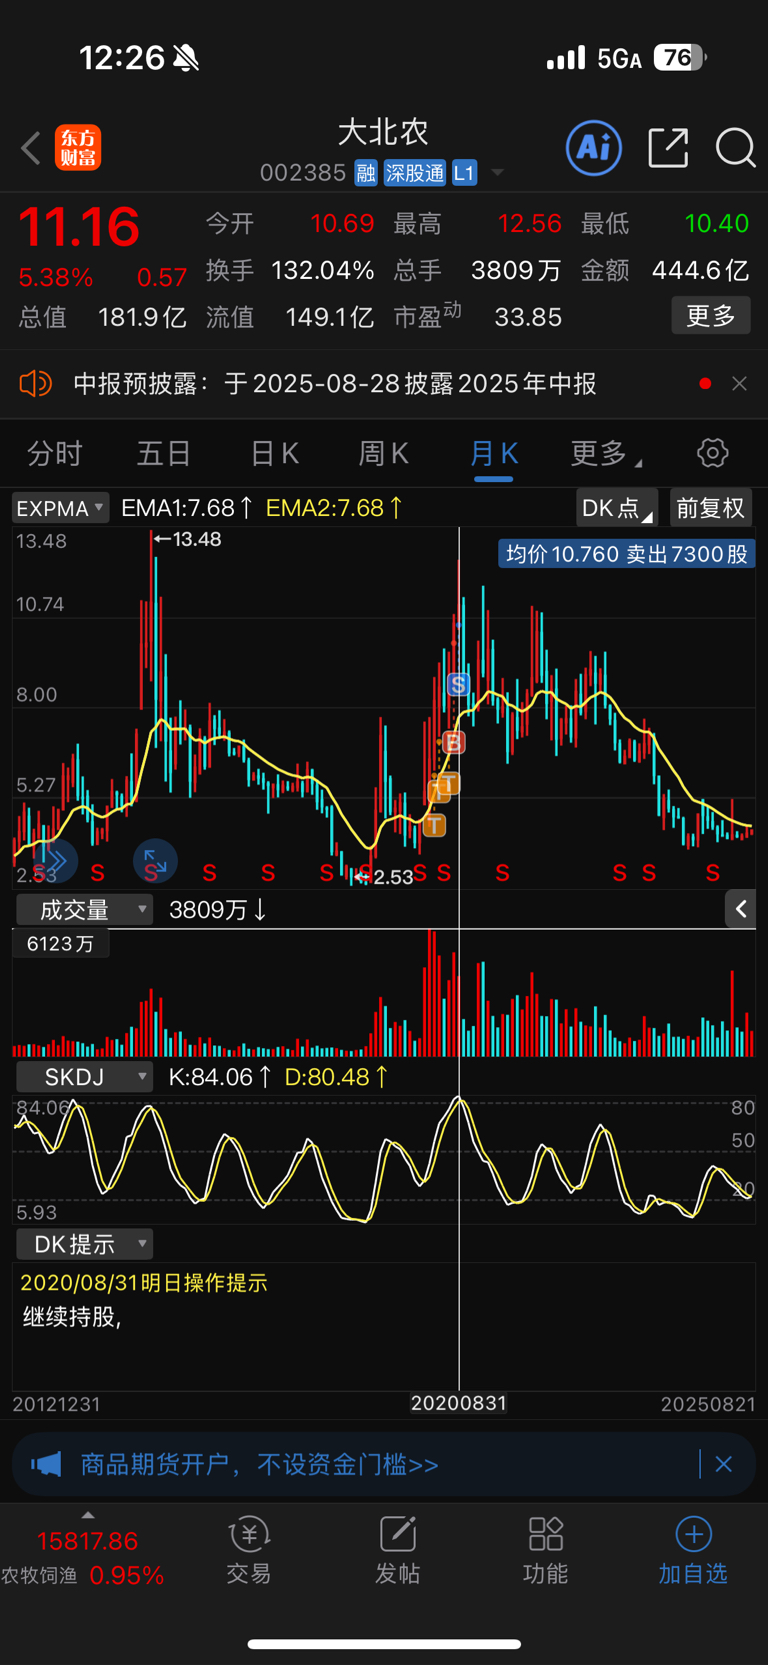This screenshot has height=1665, width=769.
Task: Tap the back arrow icon
Action: click(x=31, y=148)
